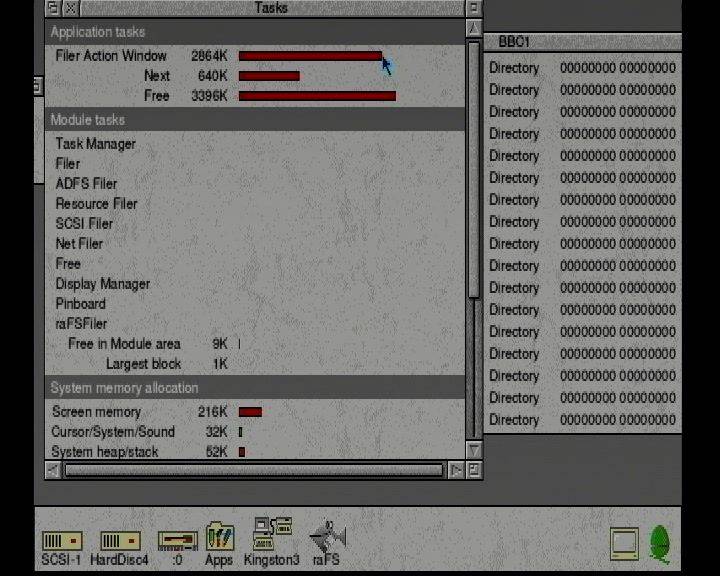
Task: Click the Tasks window title bar
Action: pos(271,8)
